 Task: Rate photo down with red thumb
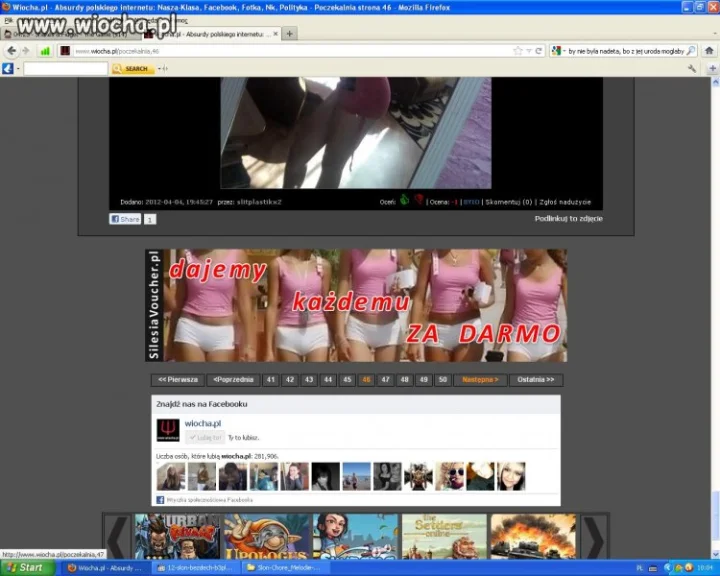click(x=419, y=200)
